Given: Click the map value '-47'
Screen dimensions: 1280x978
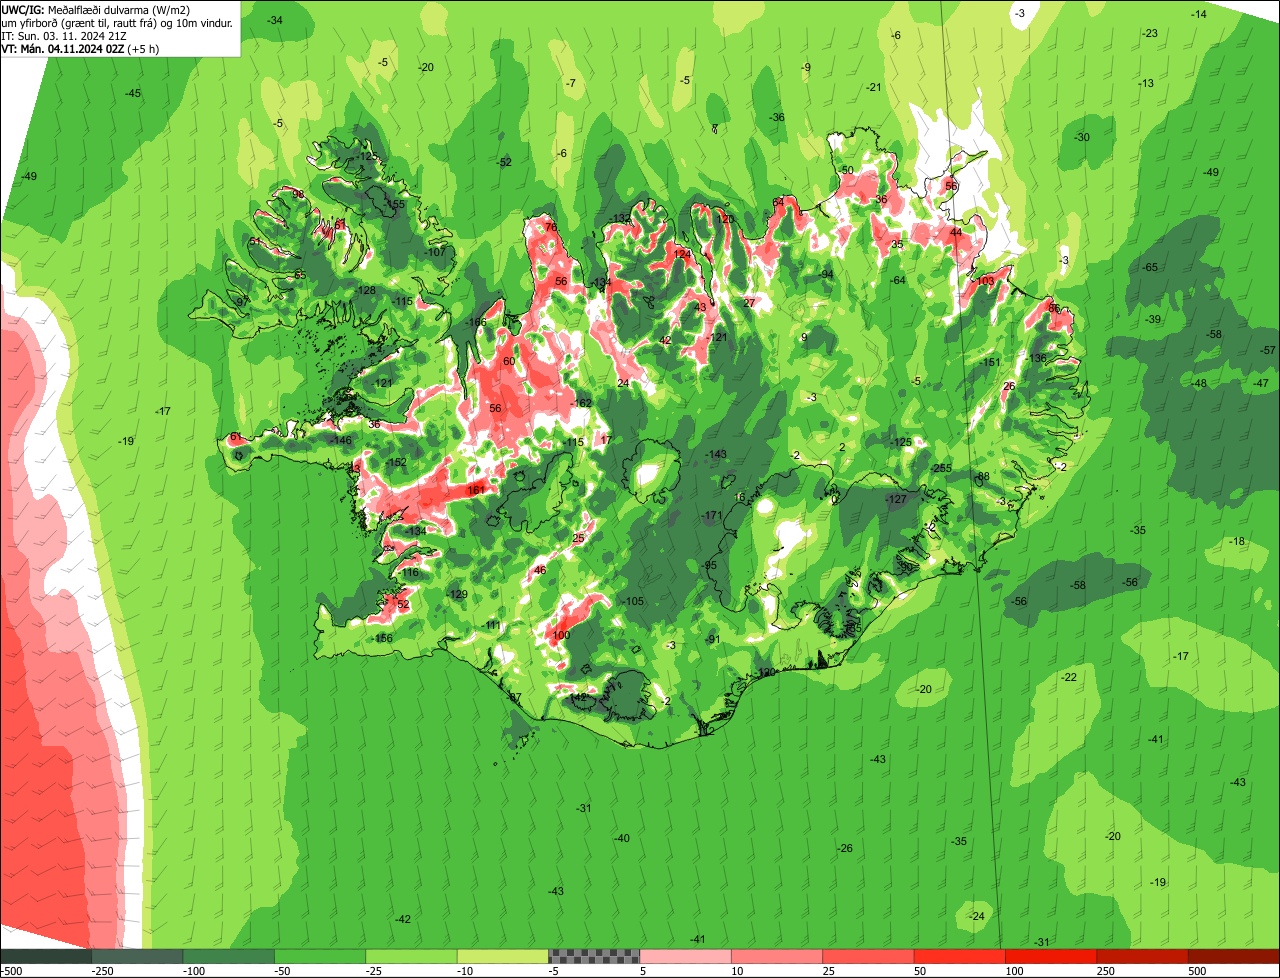Looking at the screenshot, I should 1261,383.
